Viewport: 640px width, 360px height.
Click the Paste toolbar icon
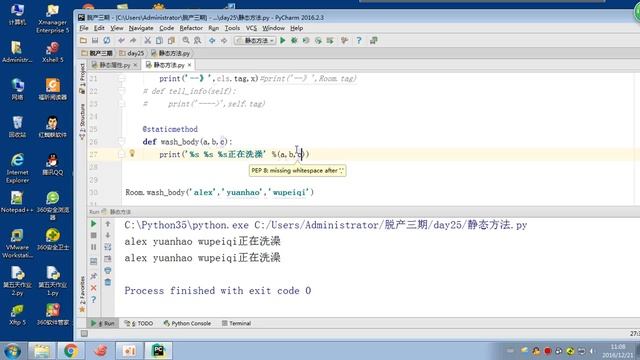coord(171,40)
